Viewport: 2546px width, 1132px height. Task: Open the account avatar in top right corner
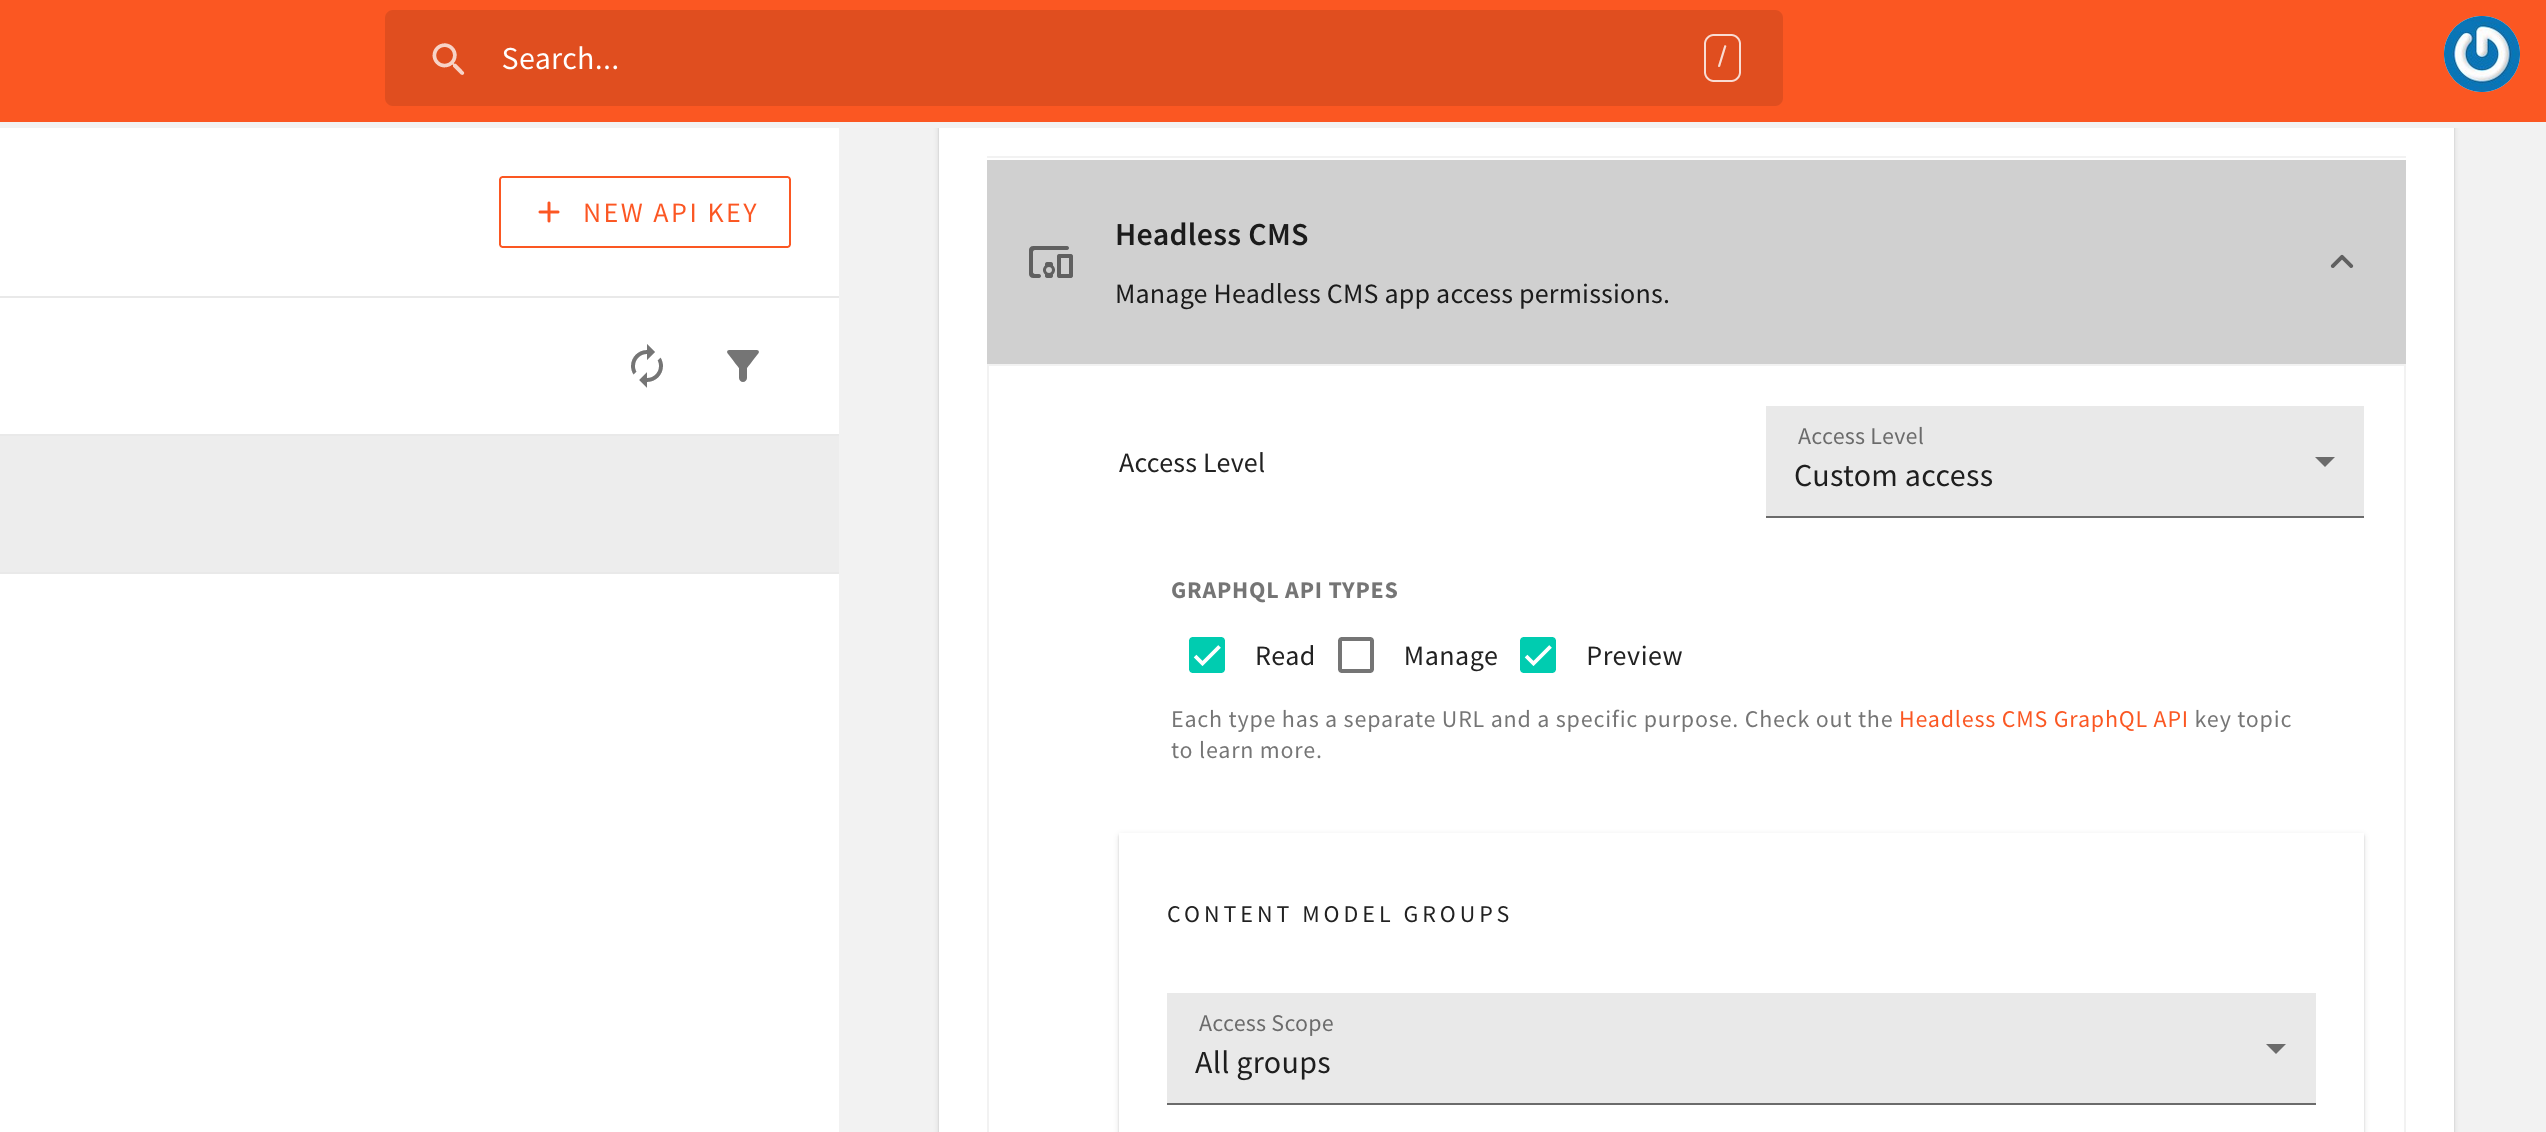tap(2480, 52)
